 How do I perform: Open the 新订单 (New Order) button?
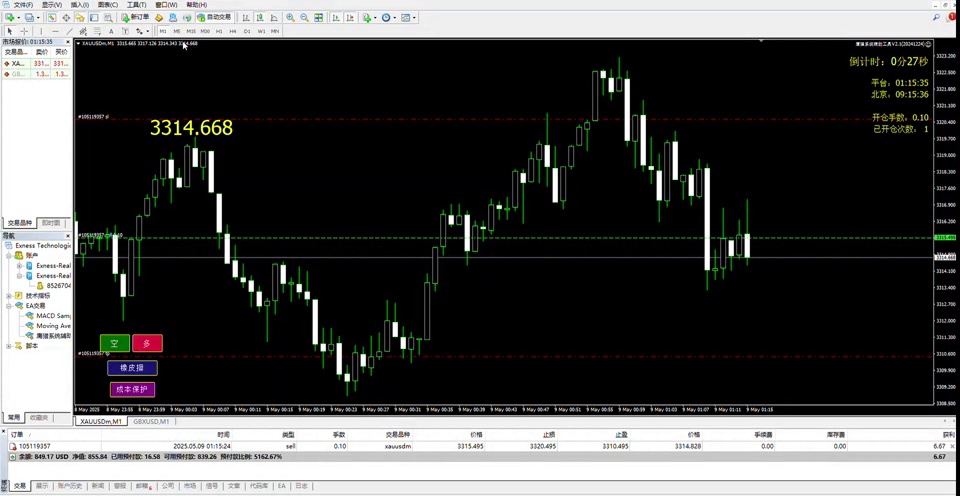(x=135, y=18)
